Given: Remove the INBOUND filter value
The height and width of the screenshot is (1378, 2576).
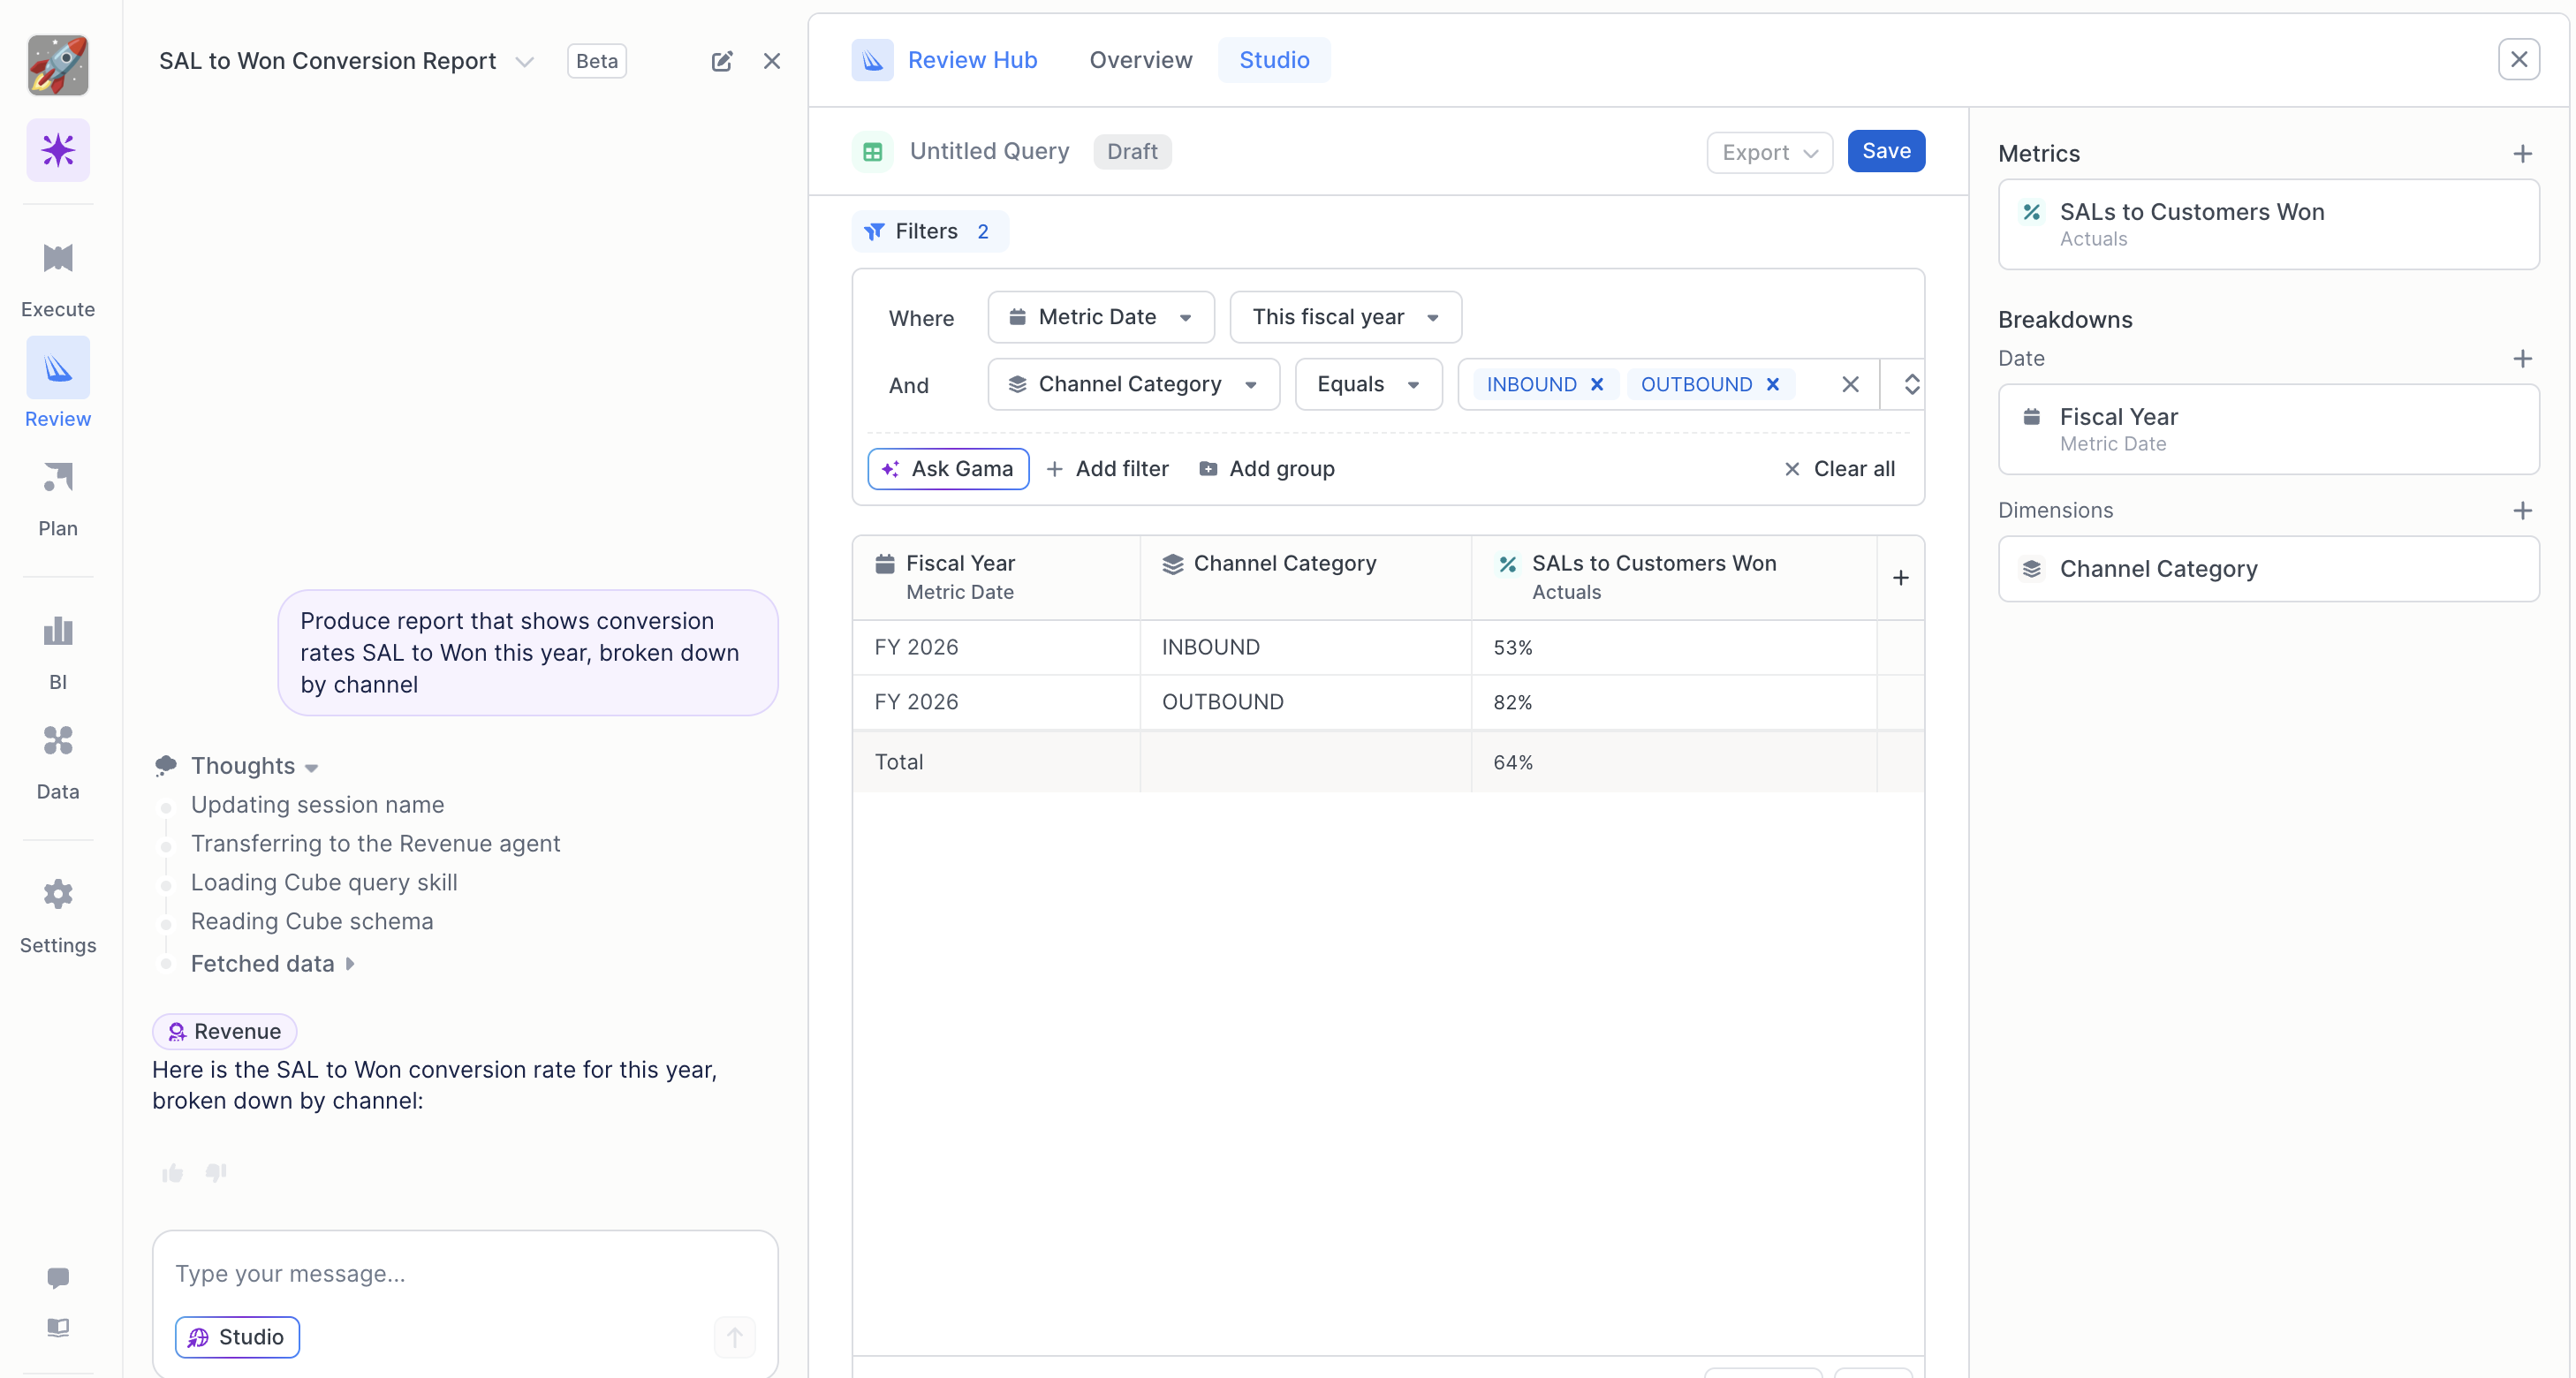Looking at the screenshot, I should [1597, 384].
